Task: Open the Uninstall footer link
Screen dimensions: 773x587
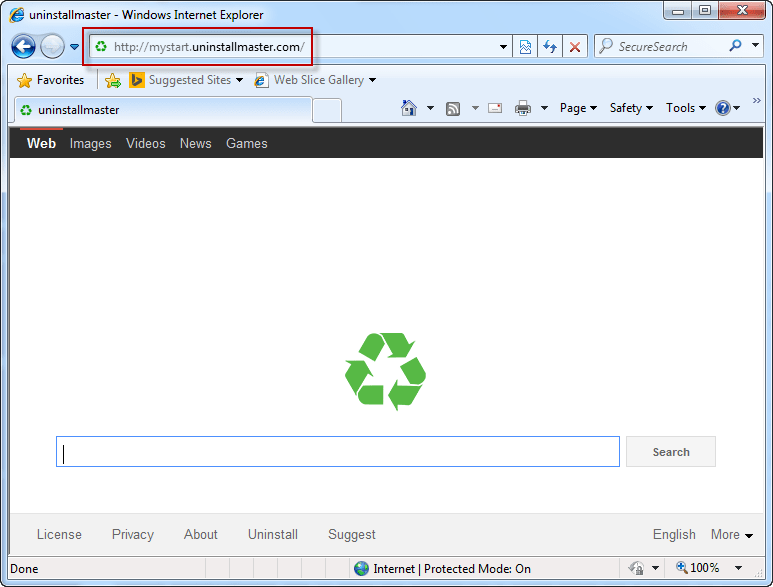Action: [273, 534]
